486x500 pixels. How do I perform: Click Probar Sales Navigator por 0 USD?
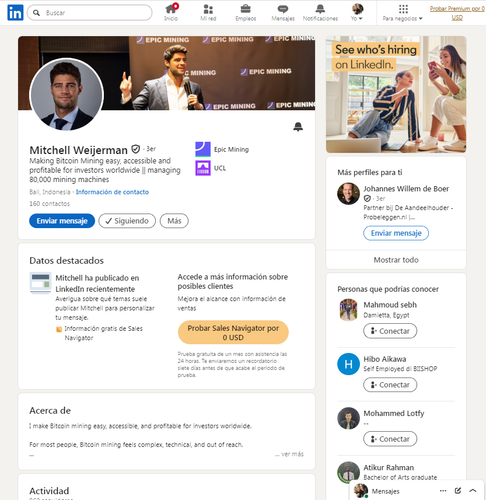pos(233,333)
